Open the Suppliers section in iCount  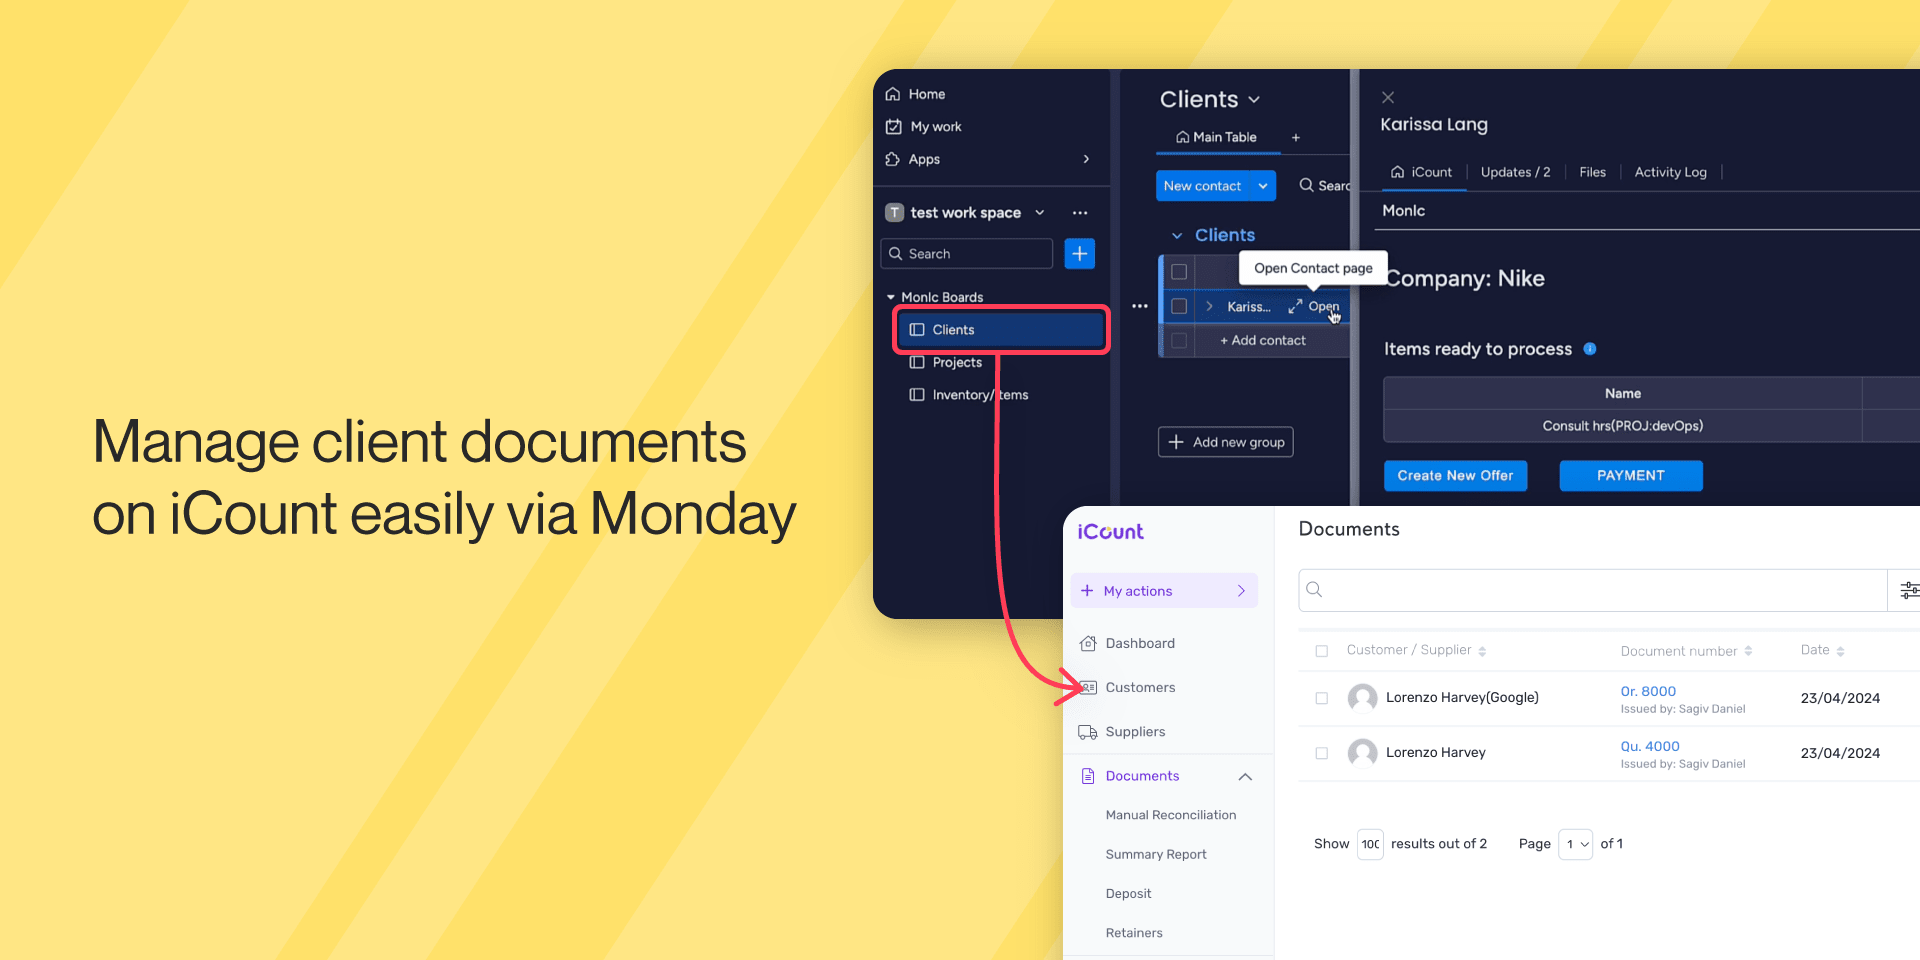point(1123,732)
